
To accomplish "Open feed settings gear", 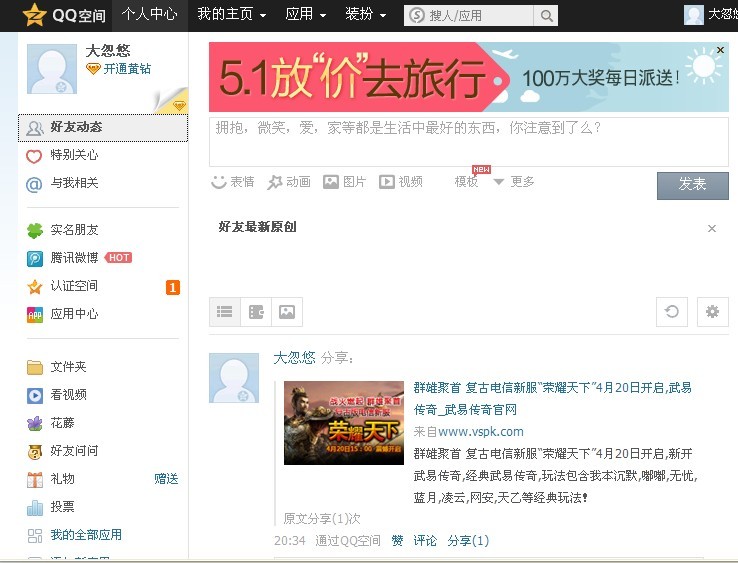I will coord(713,312).
